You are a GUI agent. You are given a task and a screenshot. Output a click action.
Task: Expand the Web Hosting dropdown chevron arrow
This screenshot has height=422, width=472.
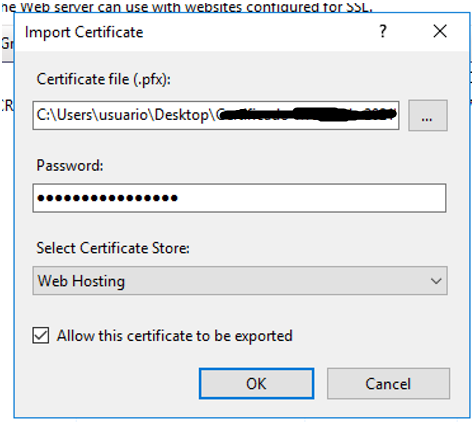point(436,281)
